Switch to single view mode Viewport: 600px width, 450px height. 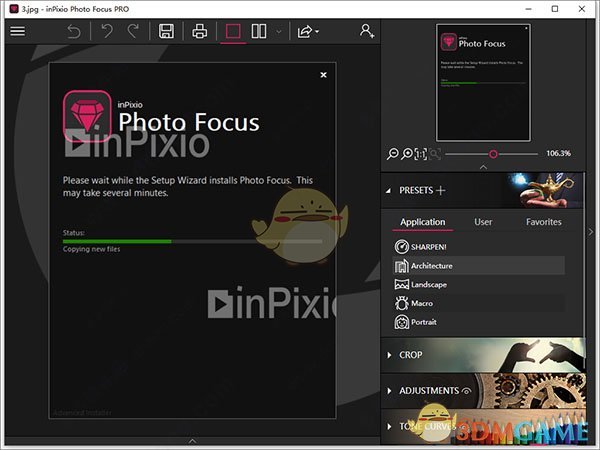(x=233, y=31)
